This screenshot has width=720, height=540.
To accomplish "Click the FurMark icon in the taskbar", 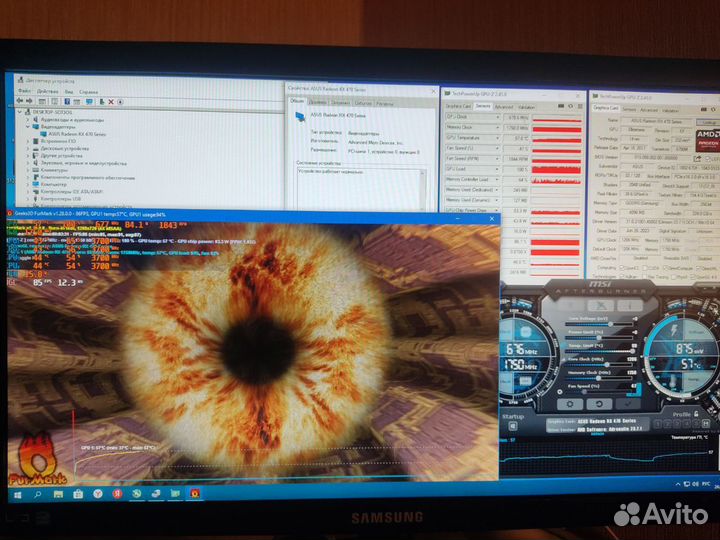I will click(195, 494).
